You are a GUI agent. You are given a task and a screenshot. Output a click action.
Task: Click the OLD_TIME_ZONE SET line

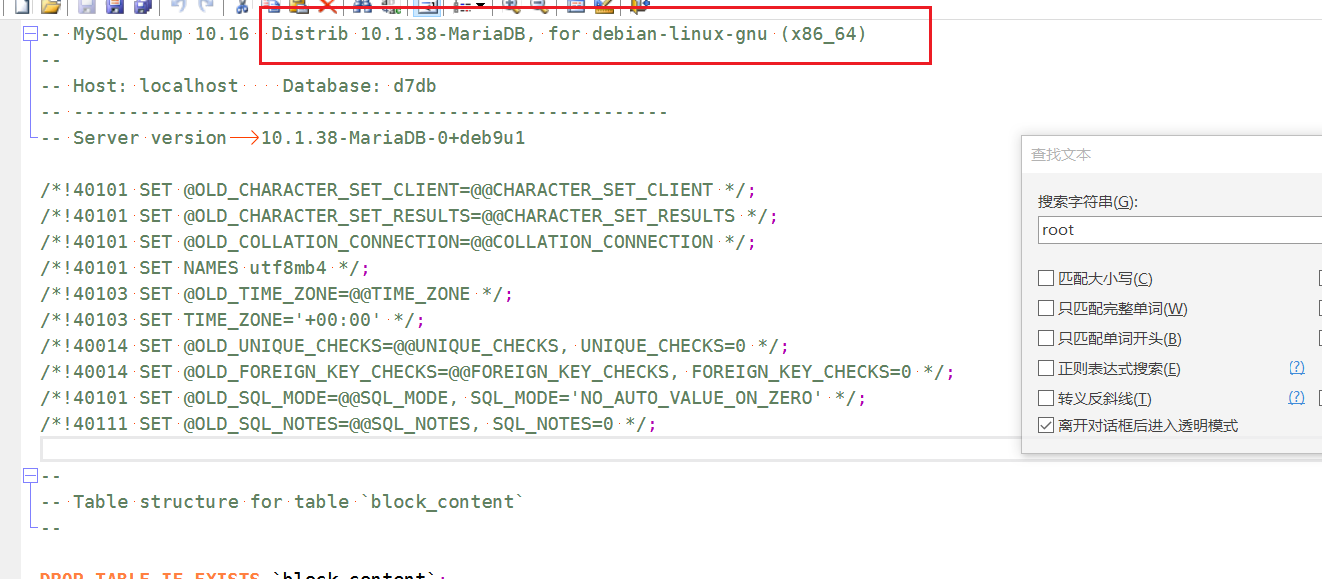click(277, 294)
